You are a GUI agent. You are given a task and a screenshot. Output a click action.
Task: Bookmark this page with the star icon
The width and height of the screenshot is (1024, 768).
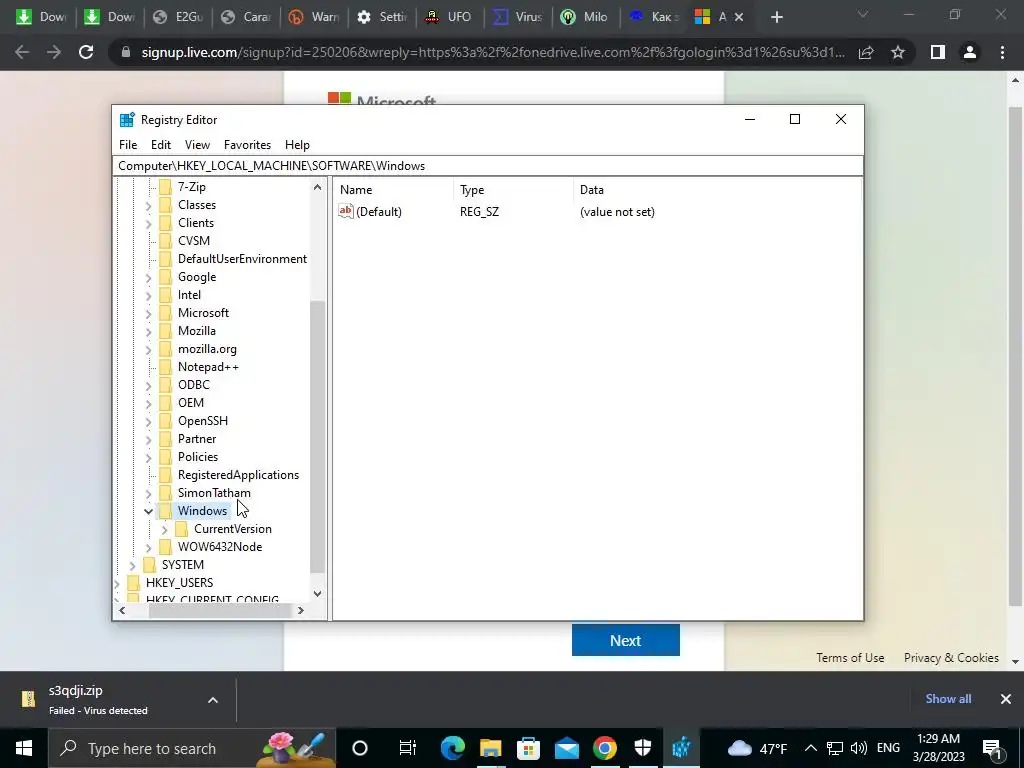(x=898, y=52)
